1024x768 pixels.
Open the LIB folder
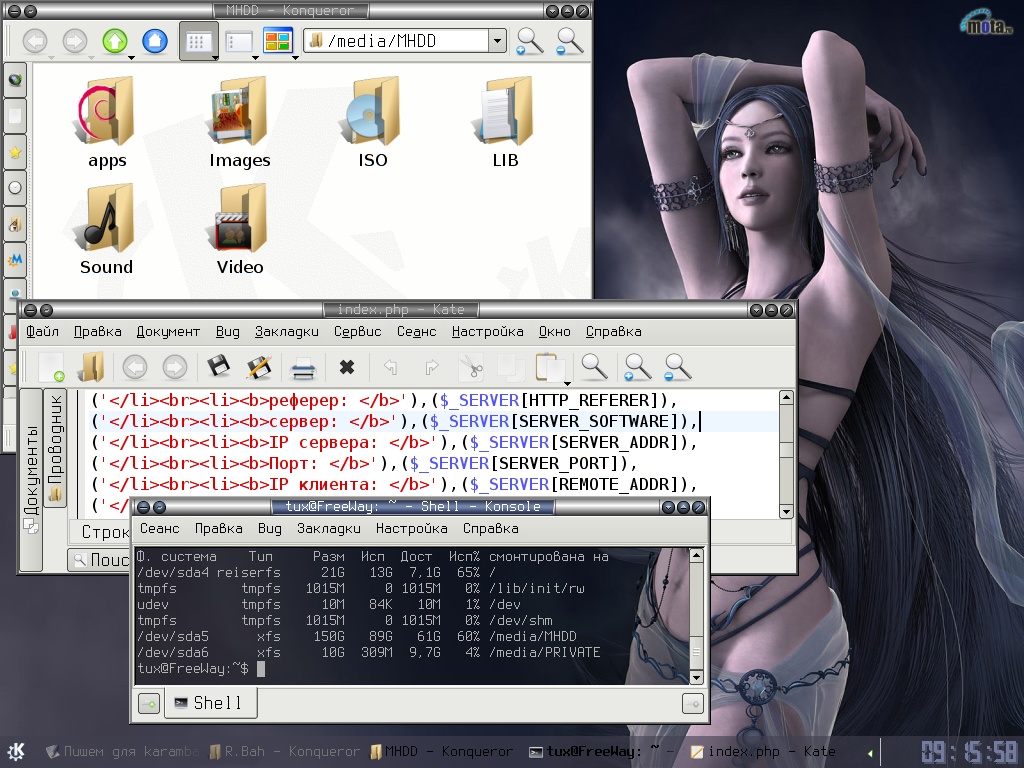pyautogui.click(x=505, y=123)
